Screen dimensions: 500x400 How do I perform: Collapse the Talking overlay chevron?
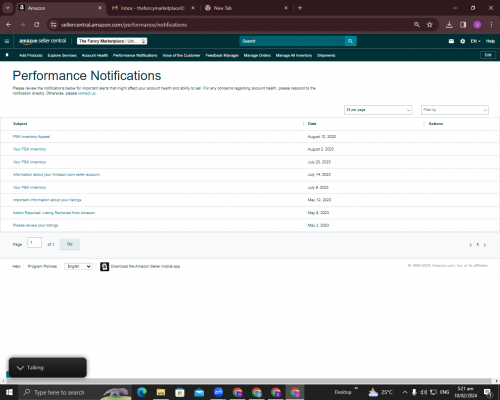[x=20, y=368]
